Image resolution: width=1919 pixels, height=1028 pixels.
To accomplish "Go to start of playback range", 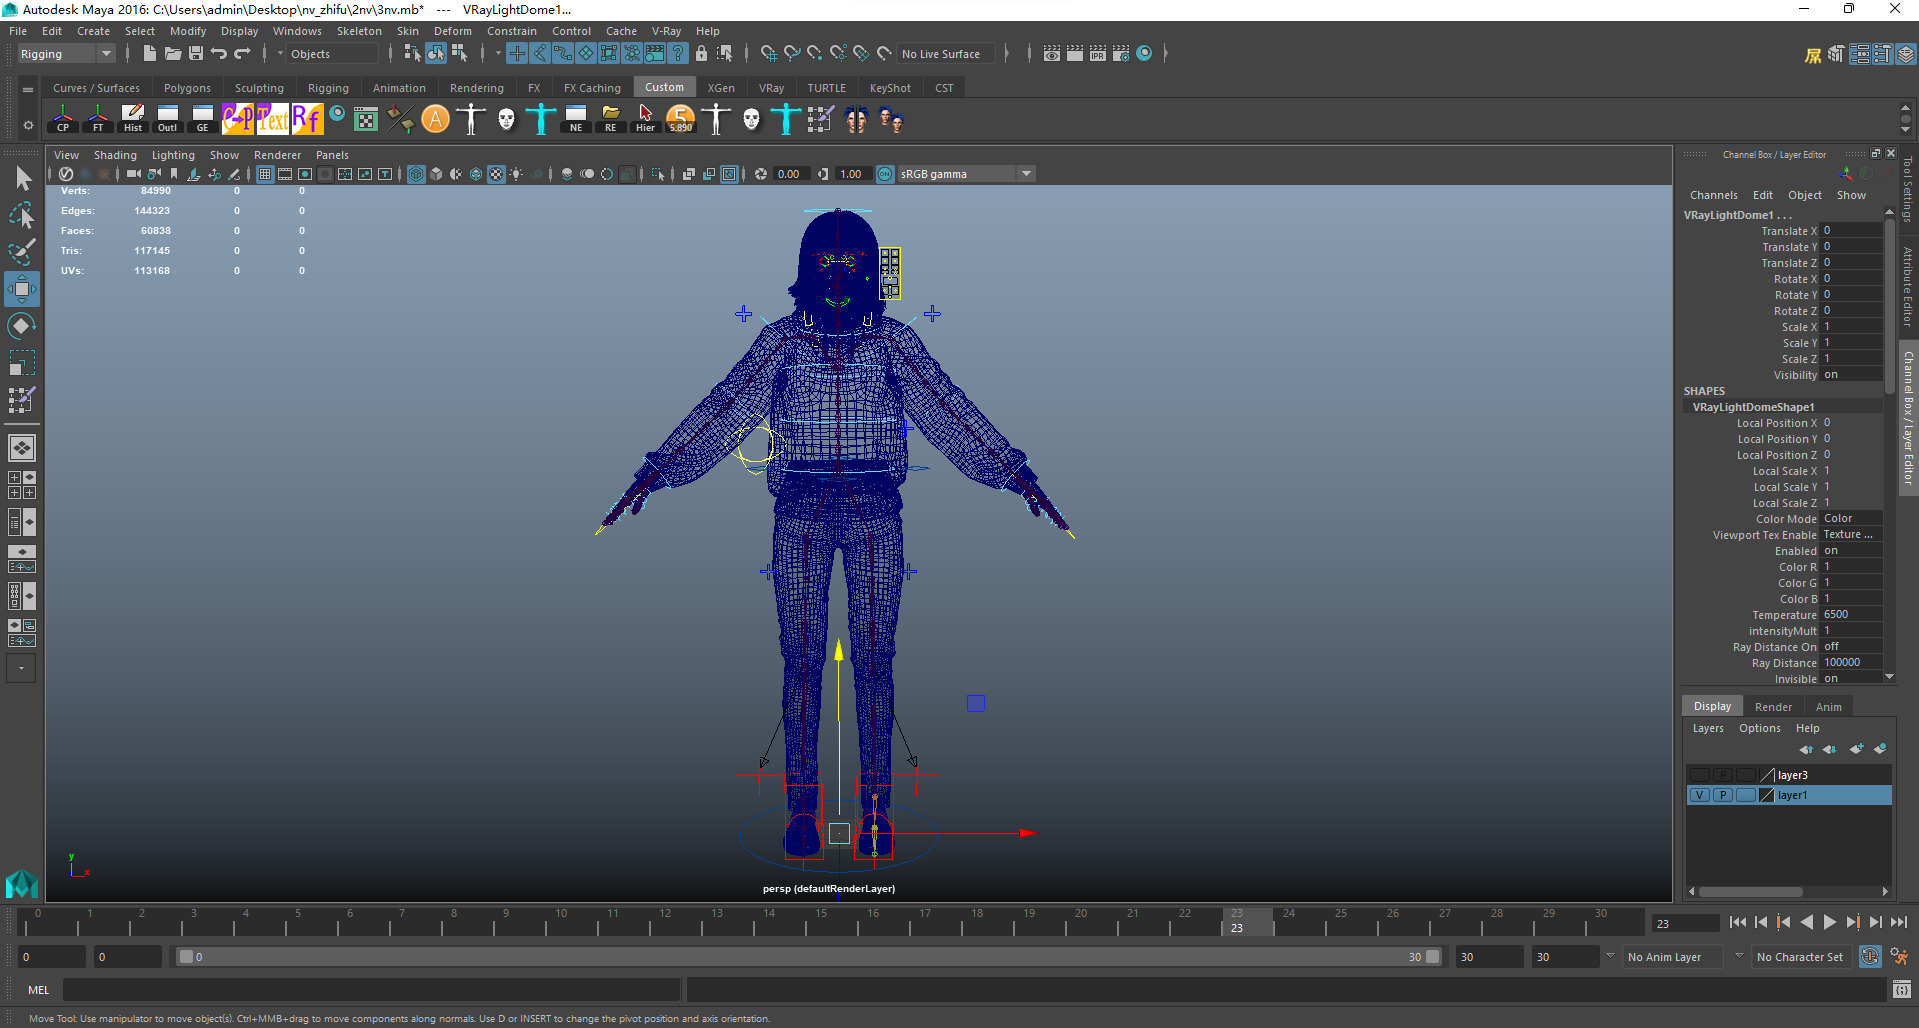I will [x=1737, y=922].
